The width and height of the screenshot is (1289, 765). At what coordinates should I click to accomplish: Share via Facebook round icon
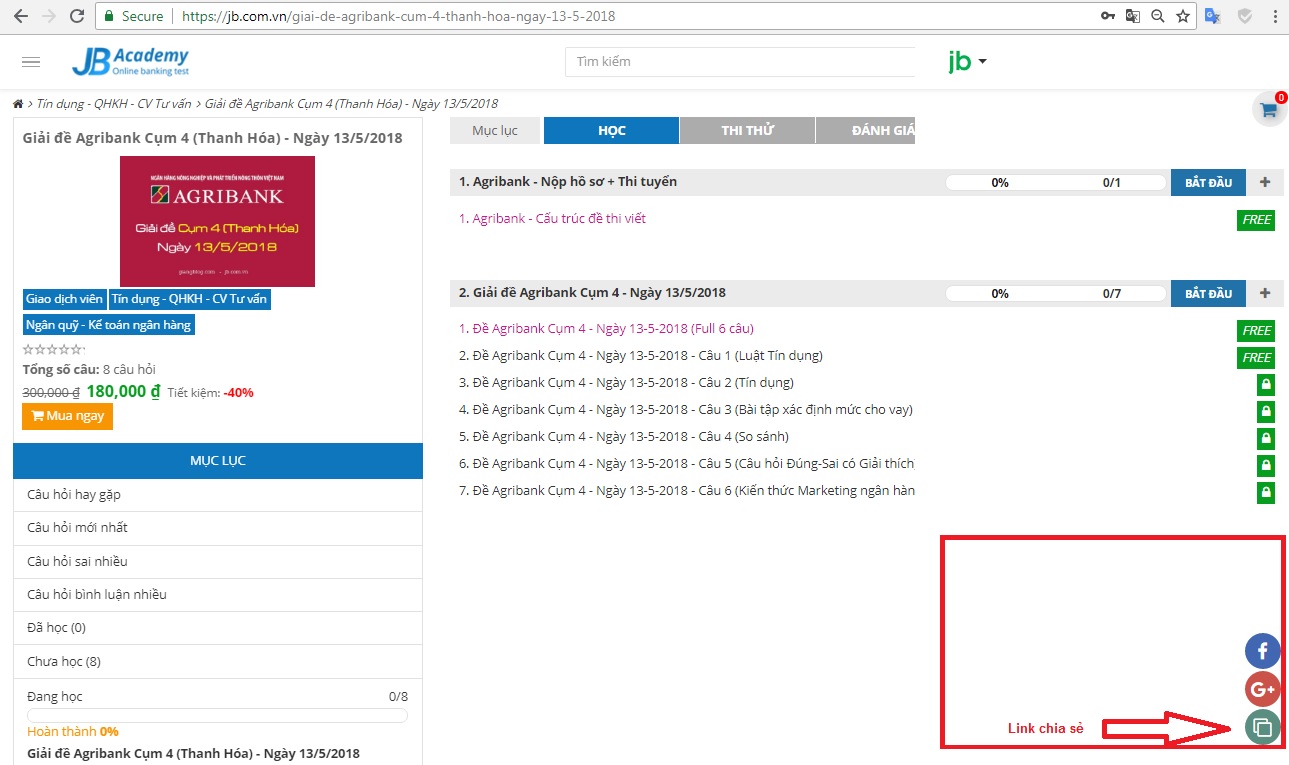coord(1262,652)
